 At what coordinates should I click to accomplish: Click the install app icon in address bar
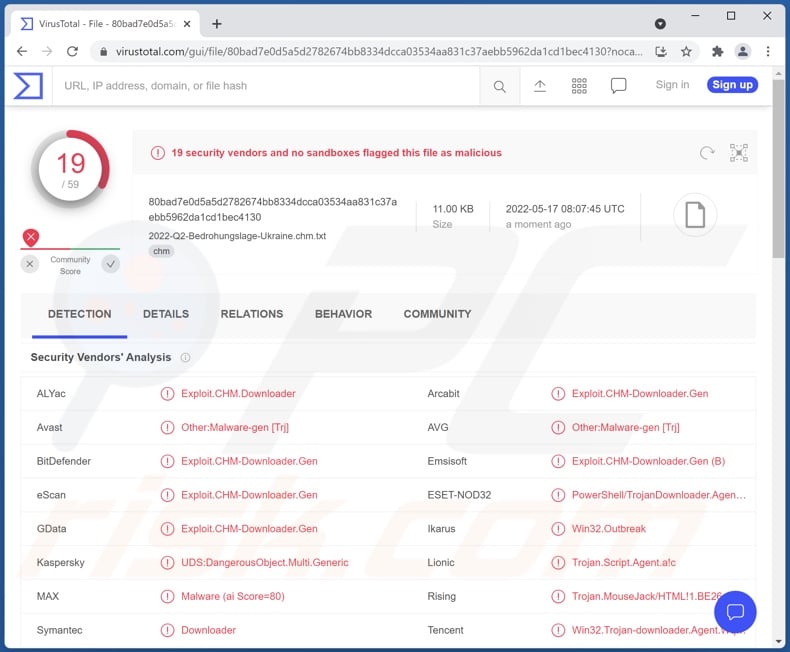click(661, 51)
